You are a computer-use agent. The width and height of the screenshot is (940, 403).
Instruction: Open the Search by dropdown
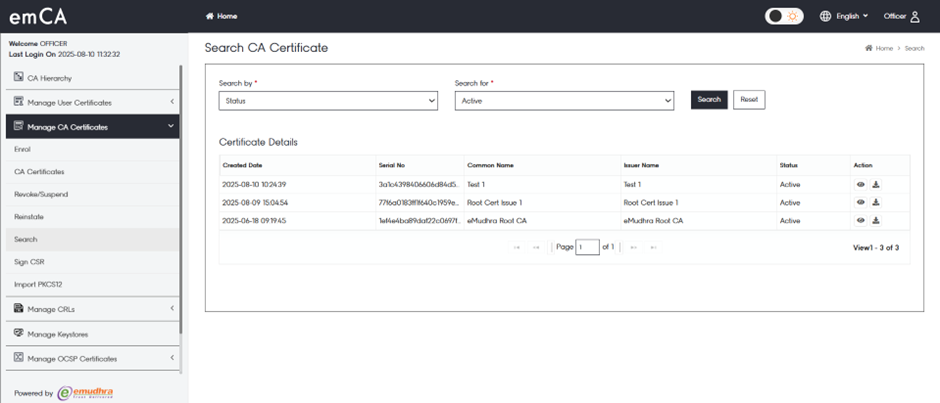click(x=328, y=101)
